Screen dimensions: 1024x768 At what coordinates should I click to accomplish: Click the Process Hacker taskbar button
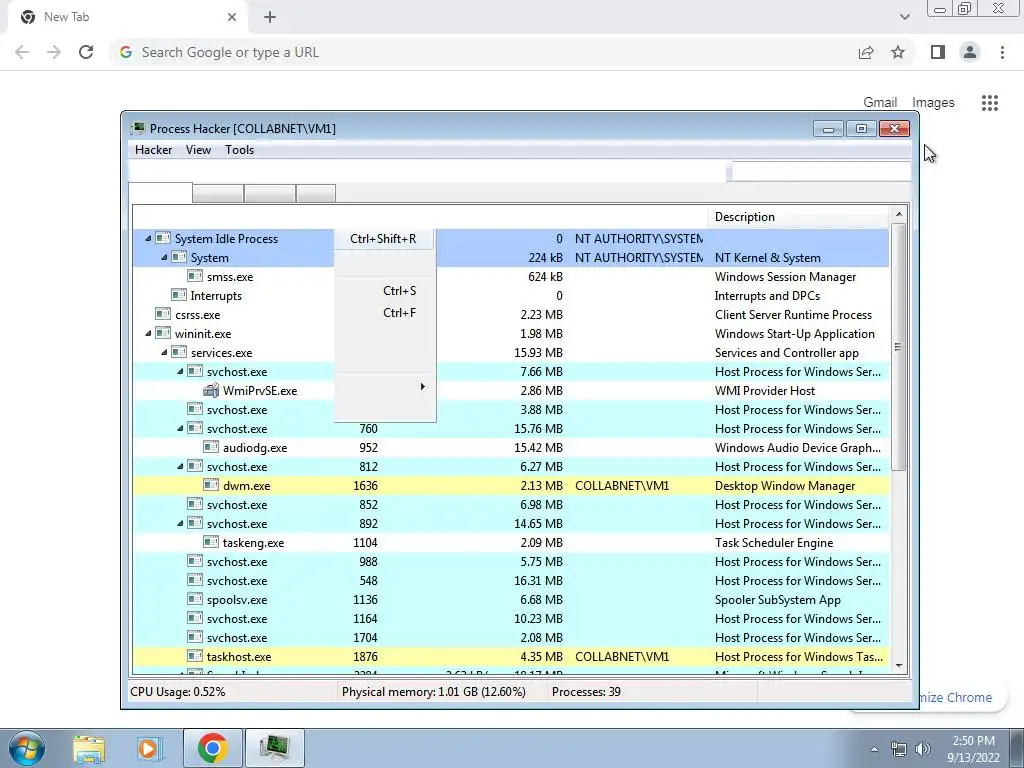[274, 748]
